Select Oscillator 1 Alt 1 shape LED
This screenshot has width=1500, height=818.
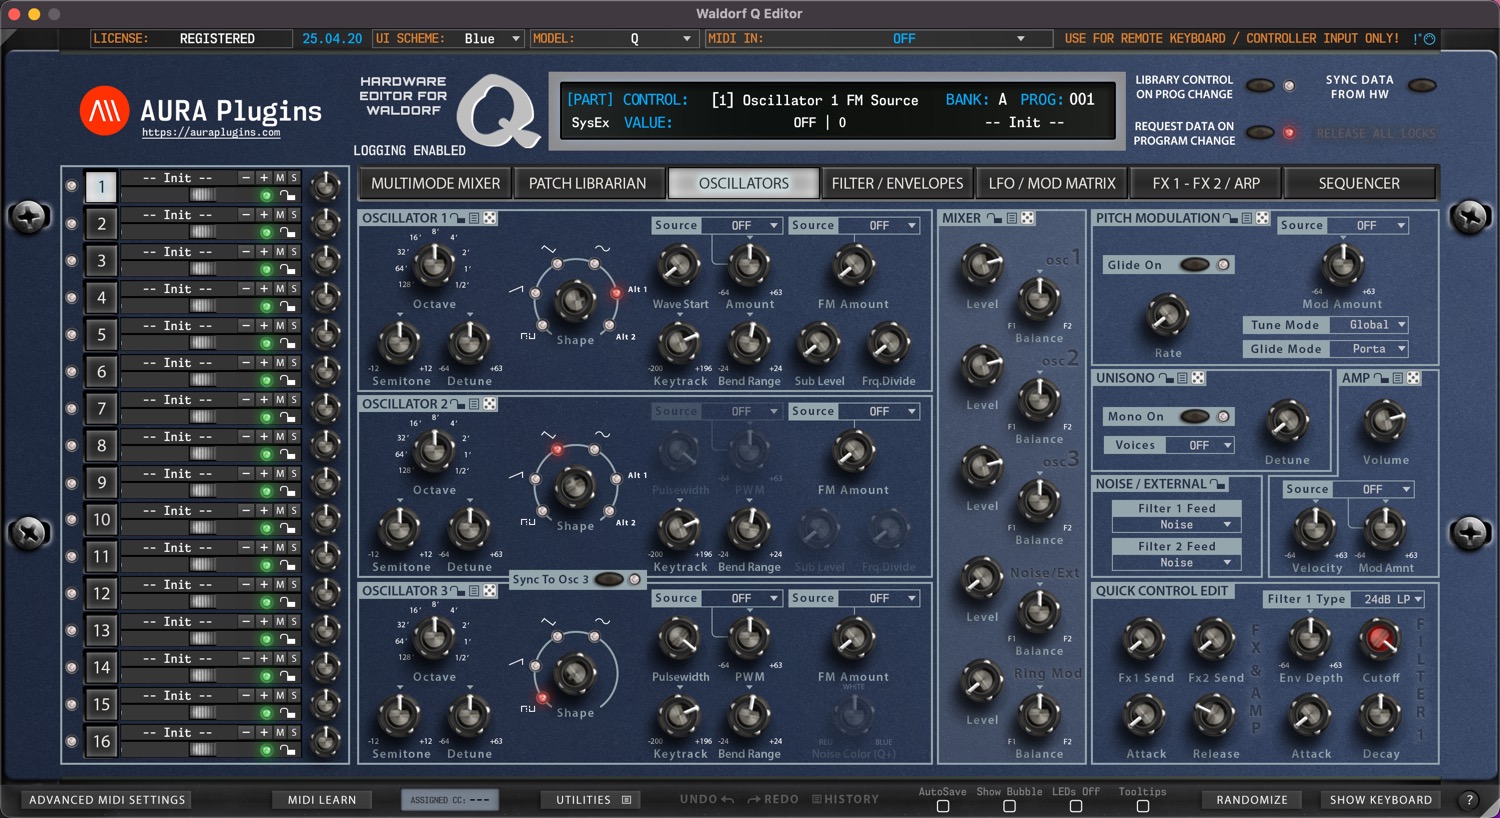pos(616,293)
